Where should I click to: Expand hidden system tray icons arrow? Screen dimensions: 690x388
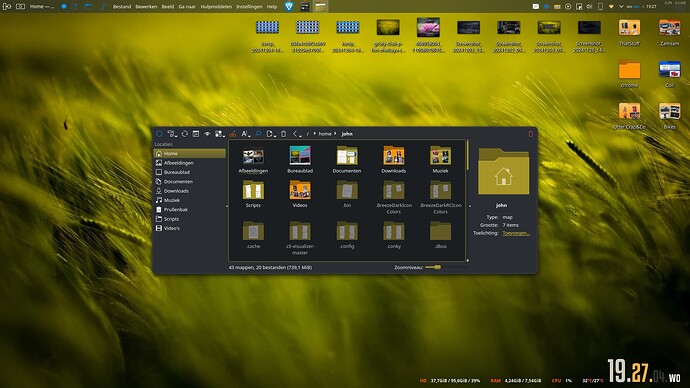click(621, 7)
